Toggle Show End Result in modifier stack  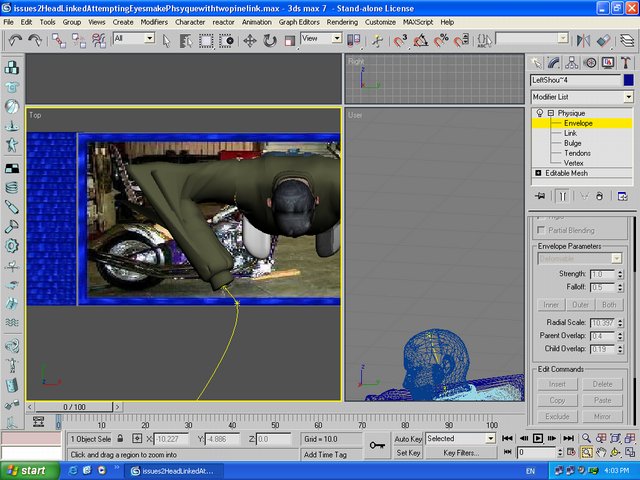pyautogui.click(x=563, y=196)
